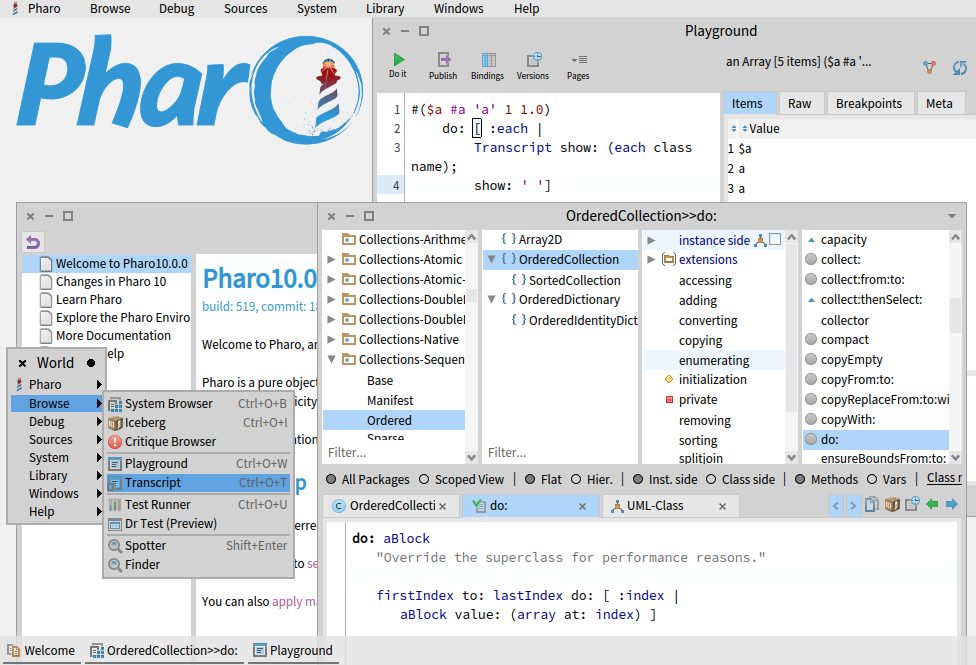The width and height of the screenshot is (976, 665).
Task: Switch to the Breakpoints inspector tab
Action: 869,103
